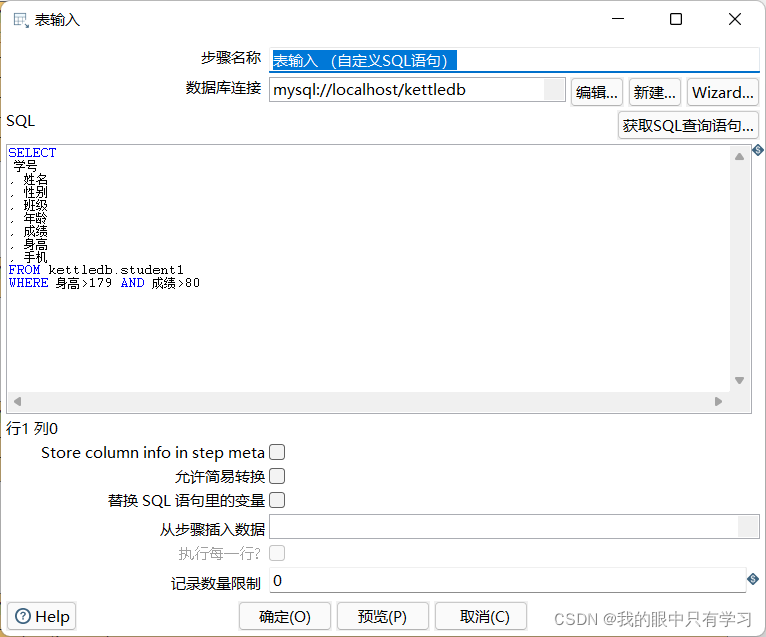This screenshot has height=637, width=766.
Task: Click the horizontal scrollbar right arrow
Action: tap(718, 401)
